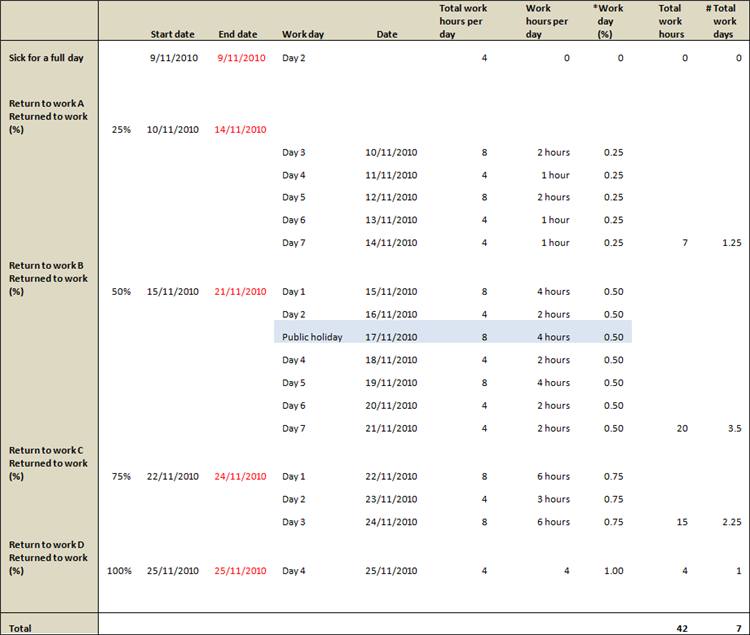Screen dimensions: 750x635
Task: Click the red end date 25/11/2010
Action: point(240,571)
